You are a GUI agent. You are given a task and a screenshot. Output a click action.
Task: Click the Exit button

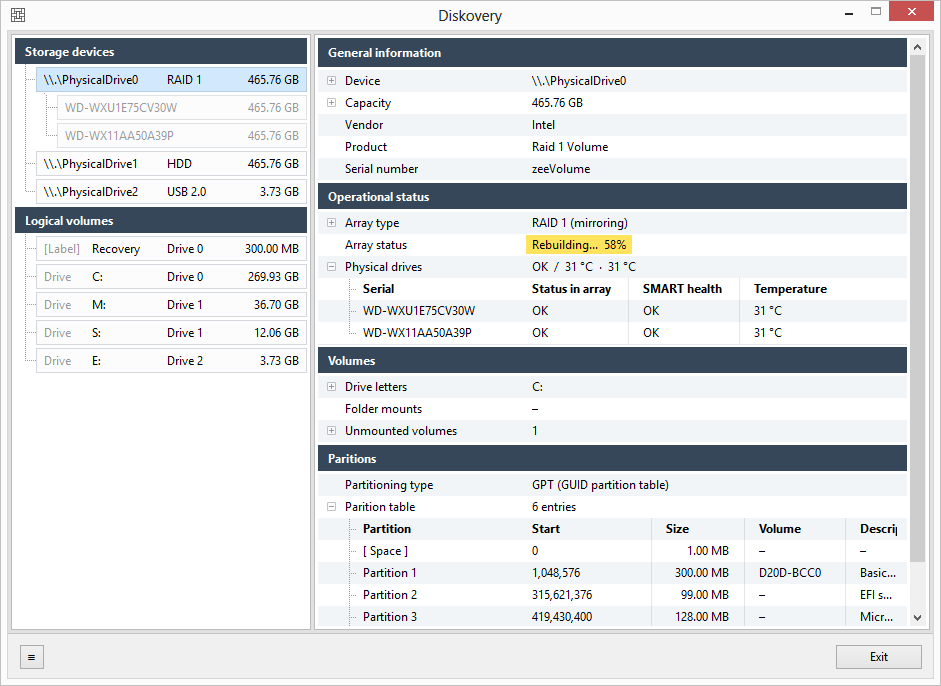click(879, 657)
